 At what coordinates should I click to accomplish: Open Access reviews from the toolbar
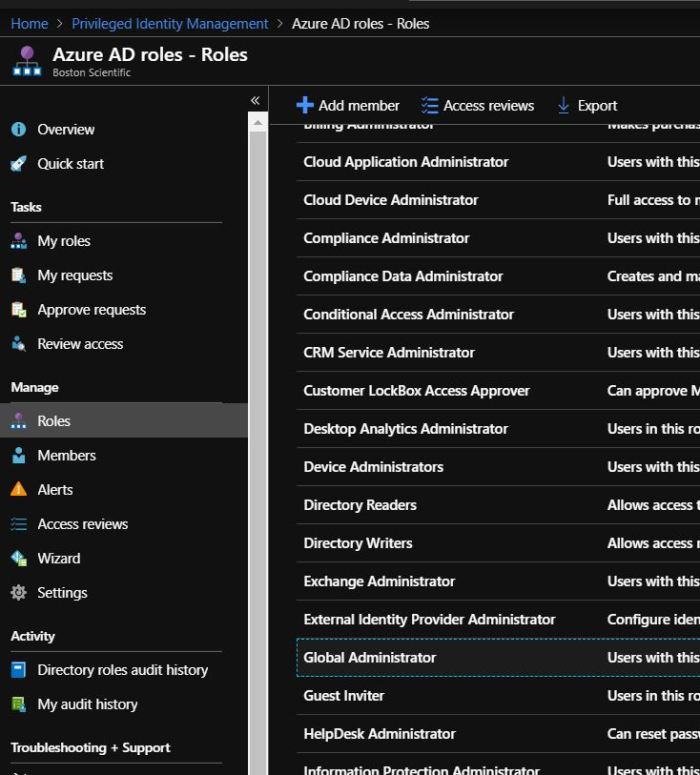[x=477, y=106]
